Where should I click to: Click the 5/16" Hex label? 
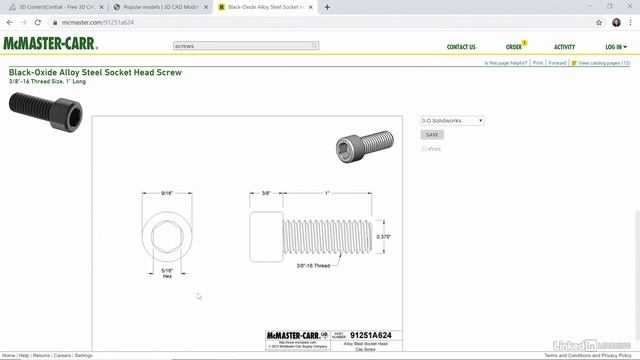click(167, 273)
